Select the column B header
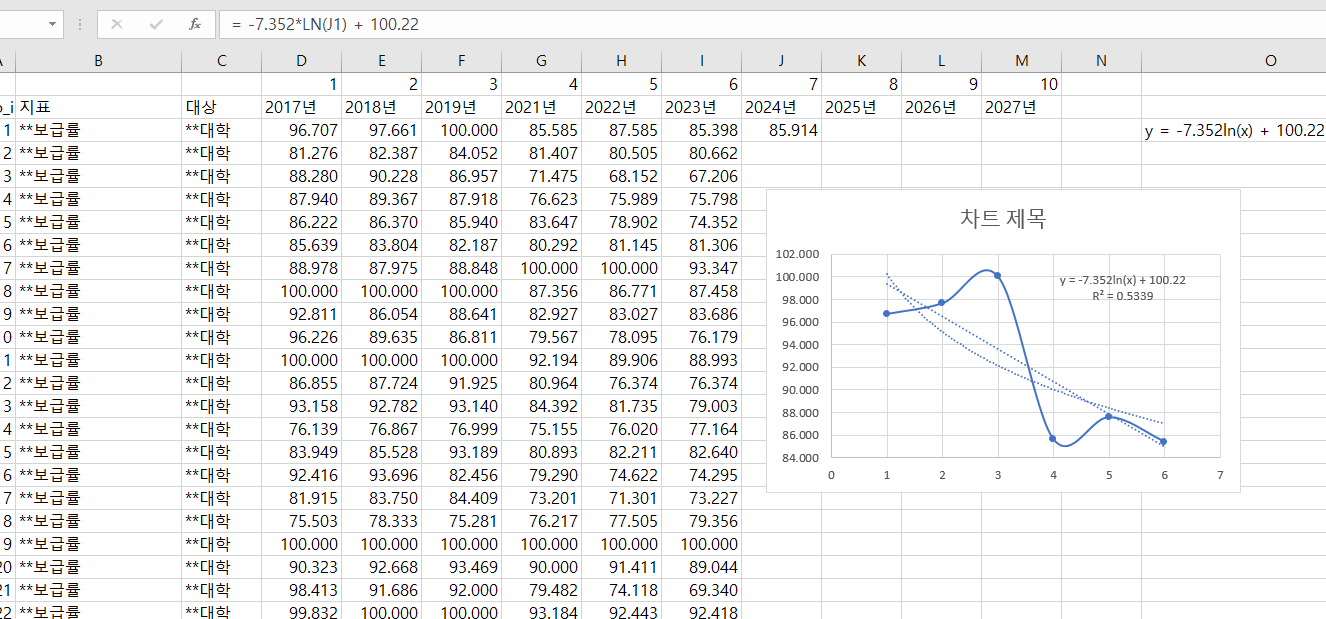The height and width of the screenshot is (619, 1326). [x=98, y=61]
